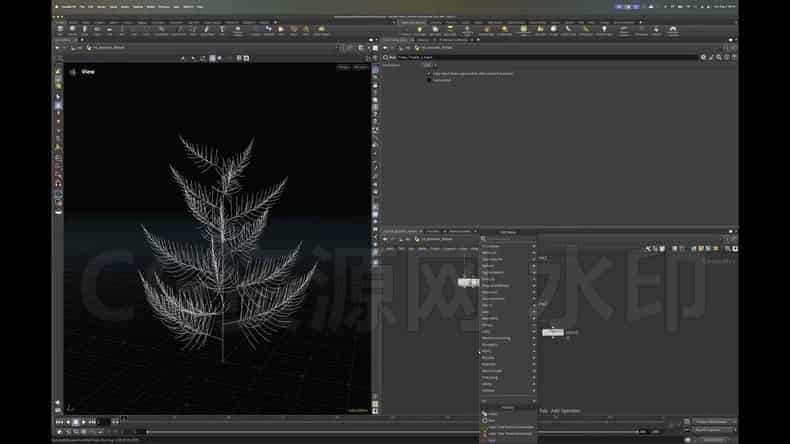Select the Platonic Solids shelf tool

pos(238,30)
